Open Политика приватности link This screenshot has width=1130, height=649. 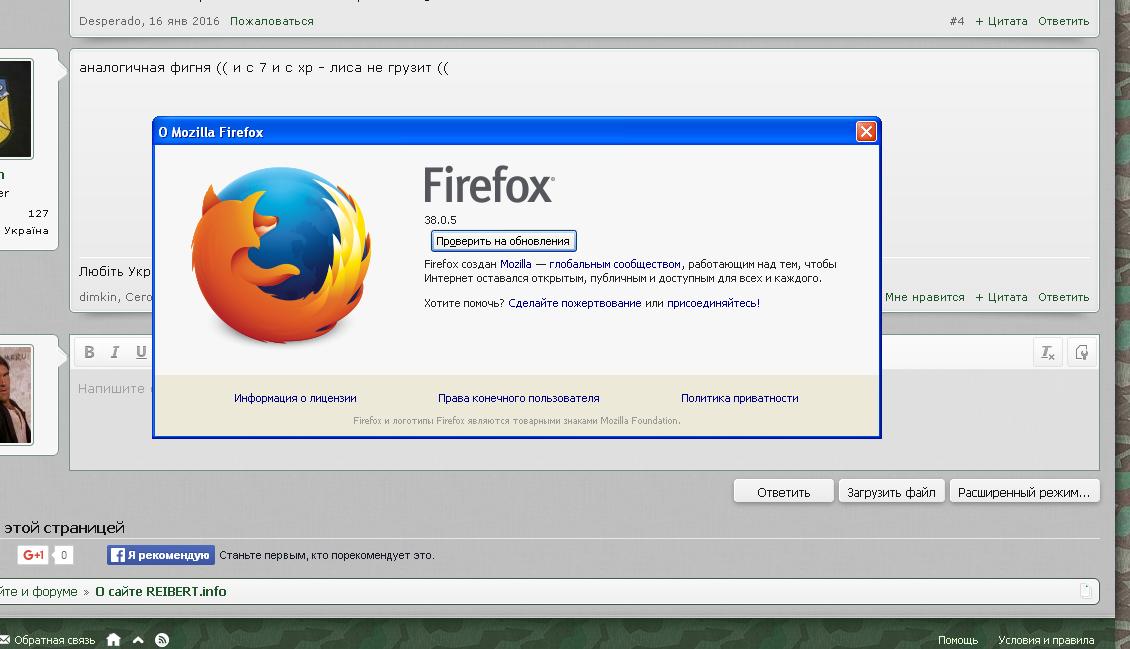tap(739, 398)
